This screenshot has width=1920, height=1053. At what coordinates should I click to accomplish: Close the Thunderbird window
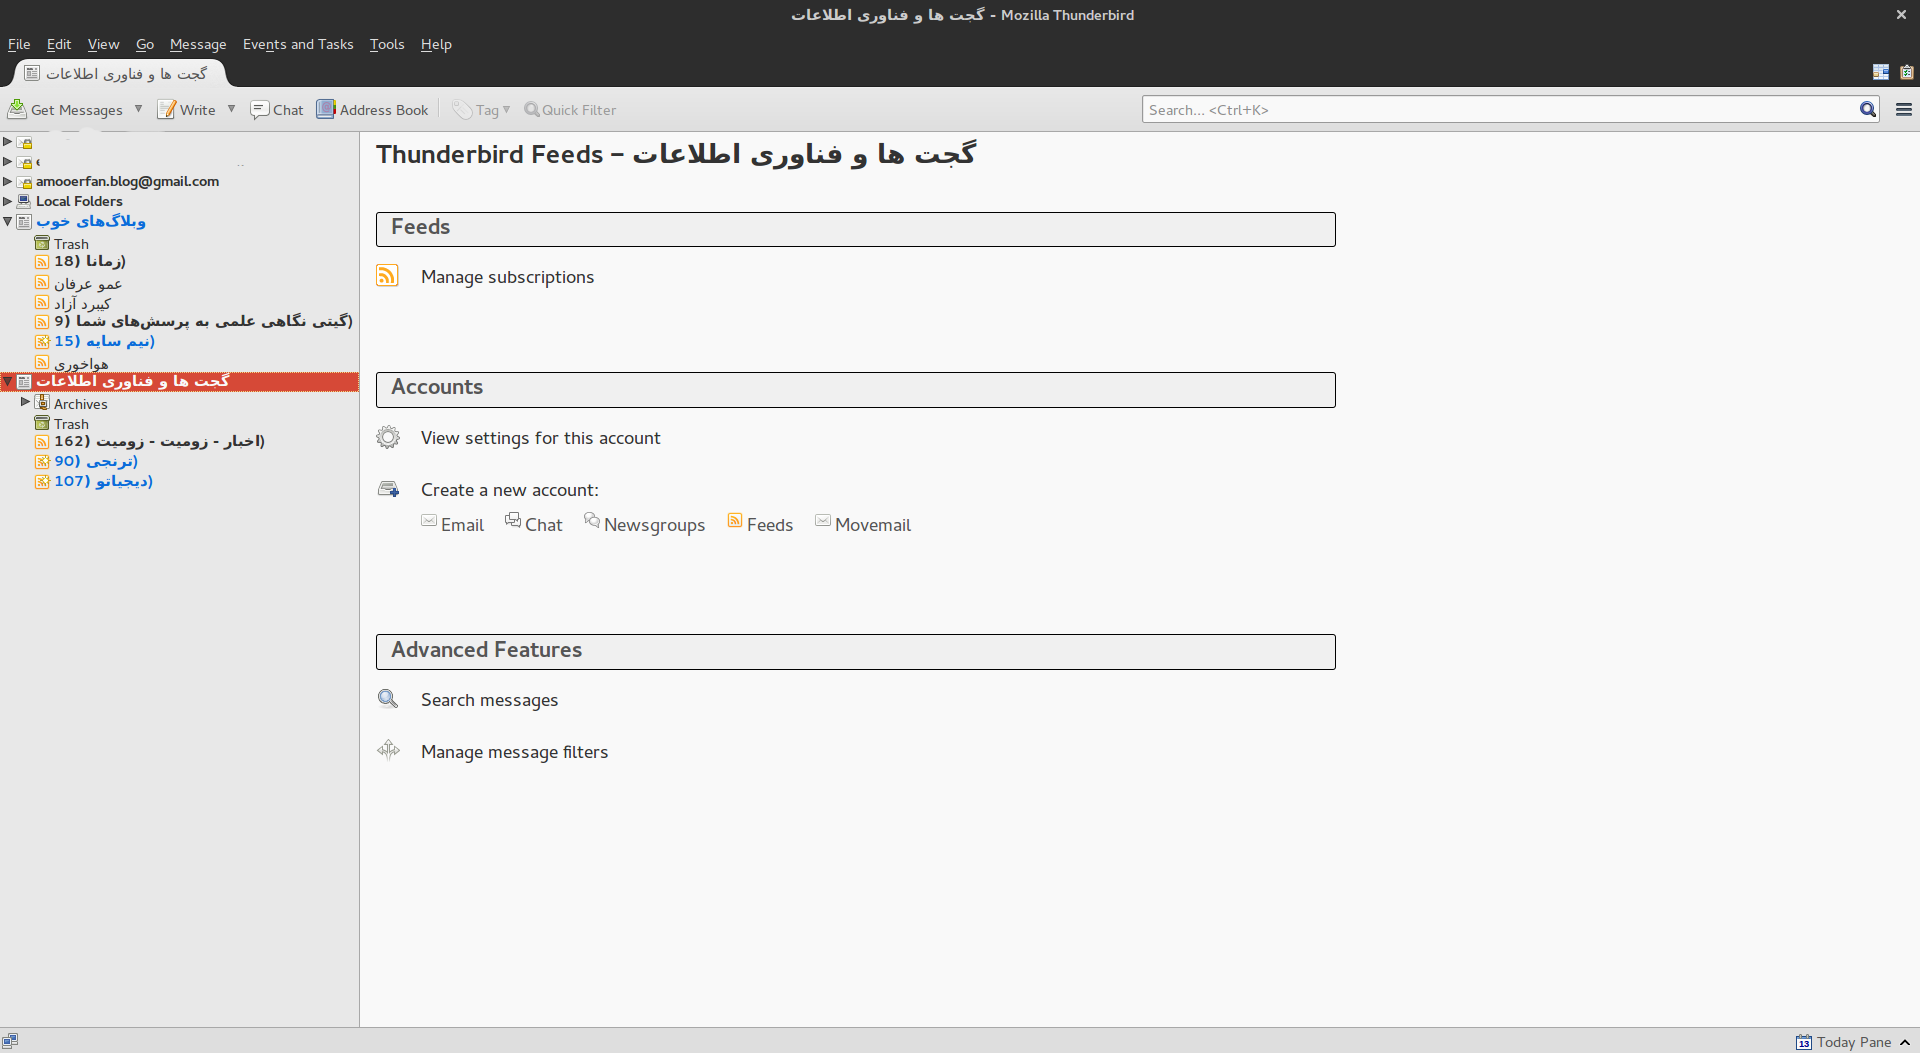click(1901, 14)
